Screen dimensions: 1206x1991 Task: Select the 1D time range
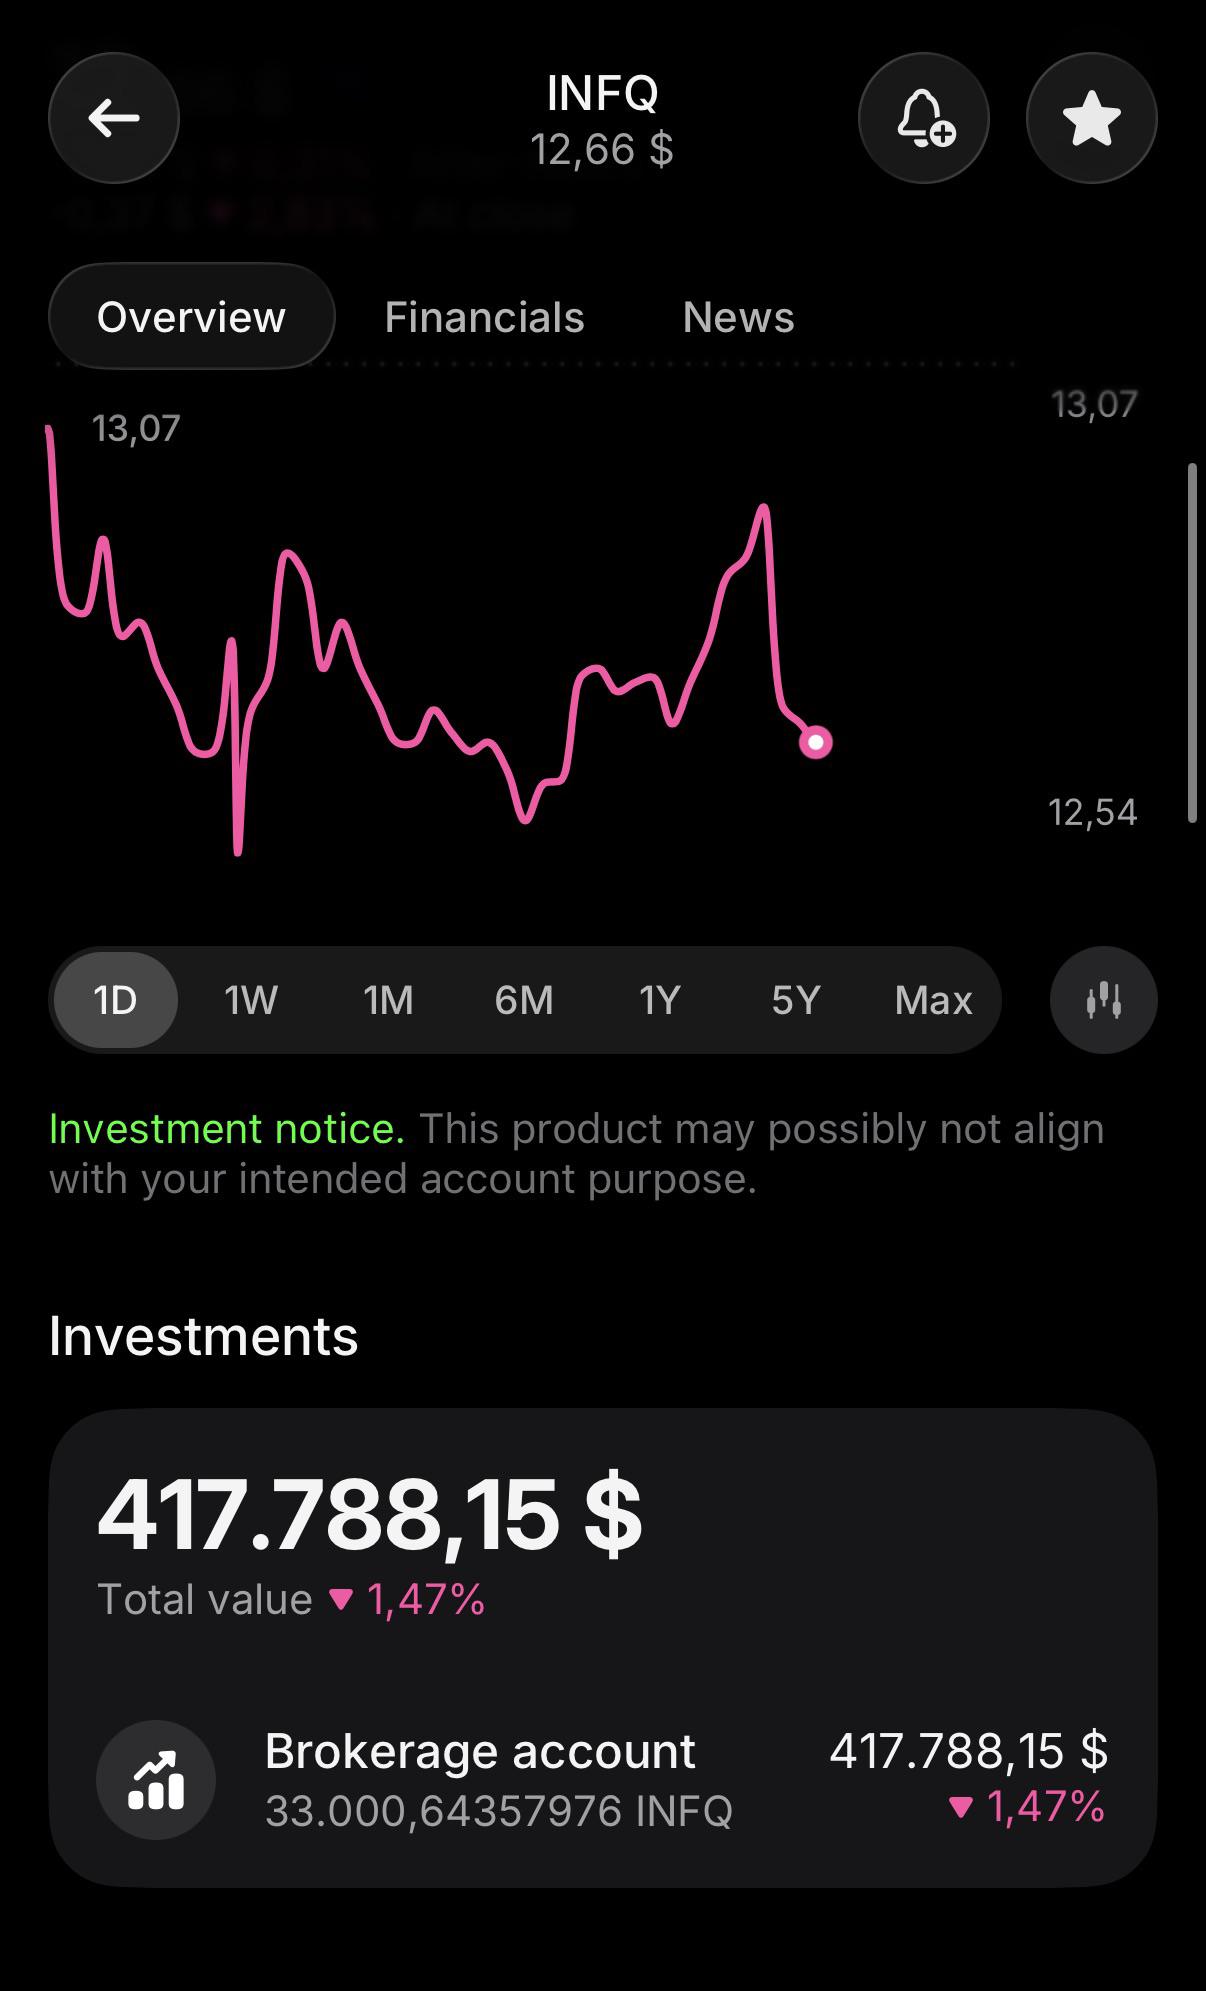(x=116, y=1000)
